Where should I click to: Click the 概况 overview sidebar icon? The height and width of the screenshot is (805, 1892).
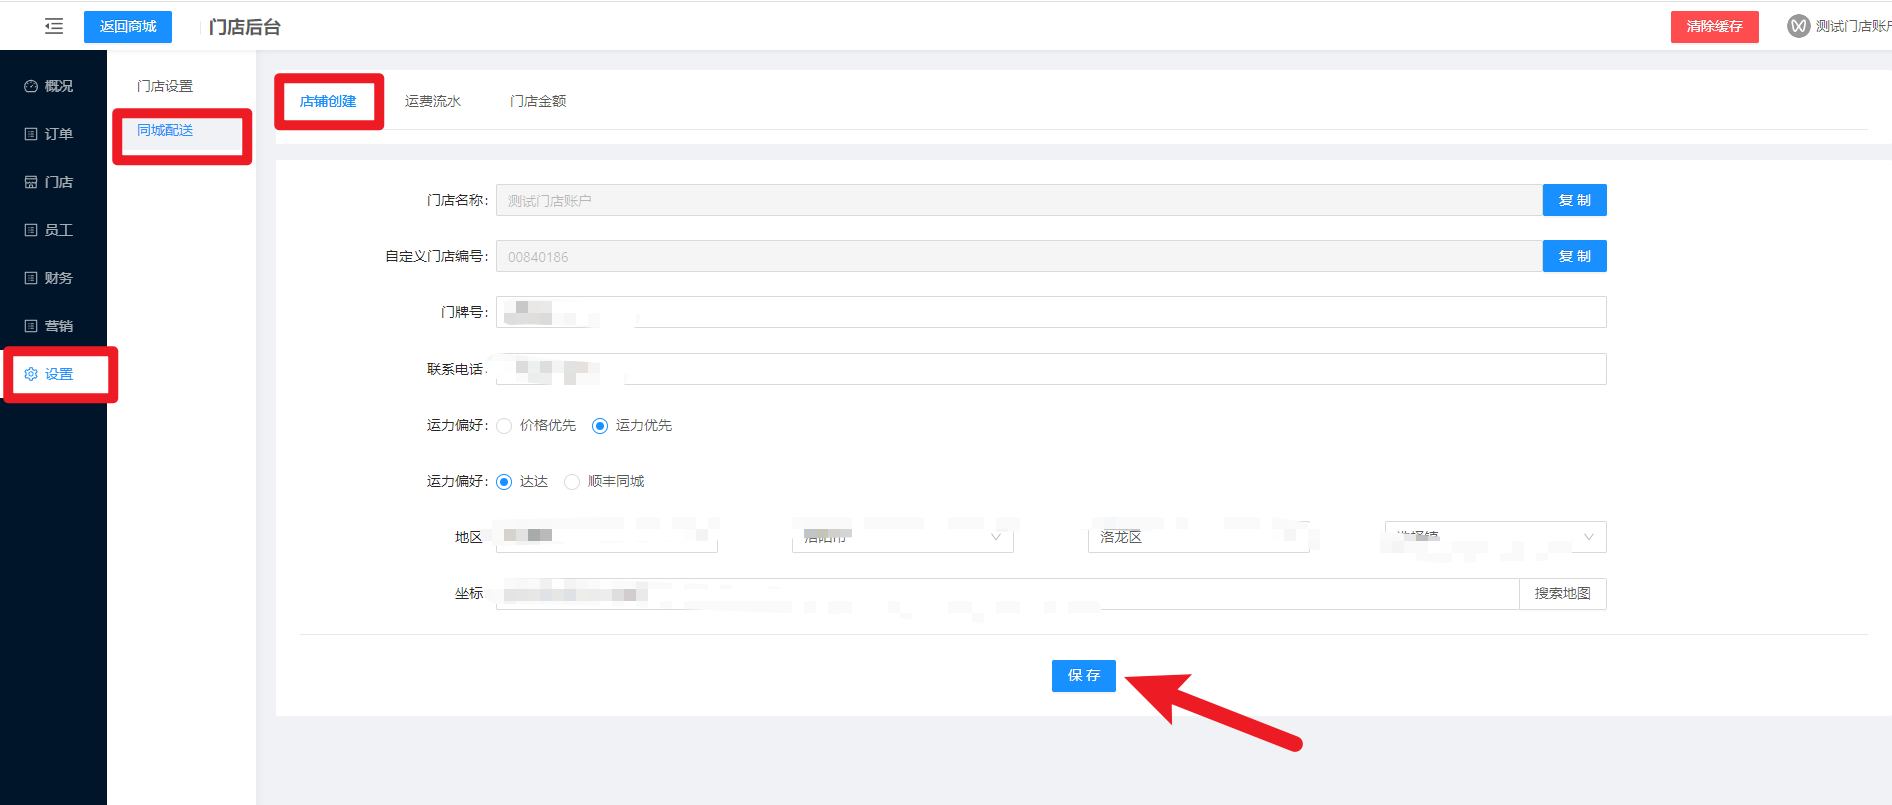(31, 87)
